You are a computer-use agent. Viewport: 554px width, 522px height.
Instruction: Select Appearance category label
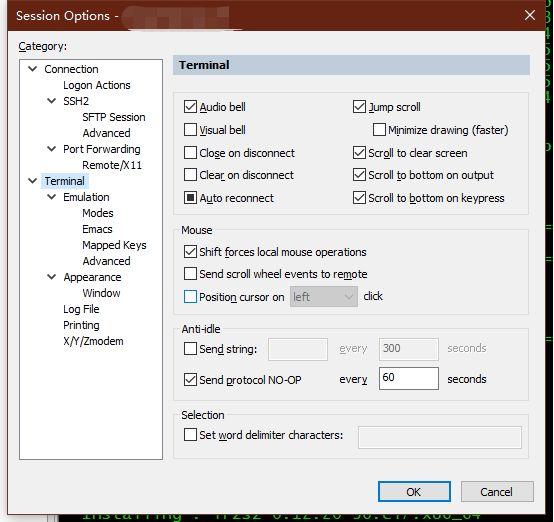pyautogui.click(x=92, y=277)
